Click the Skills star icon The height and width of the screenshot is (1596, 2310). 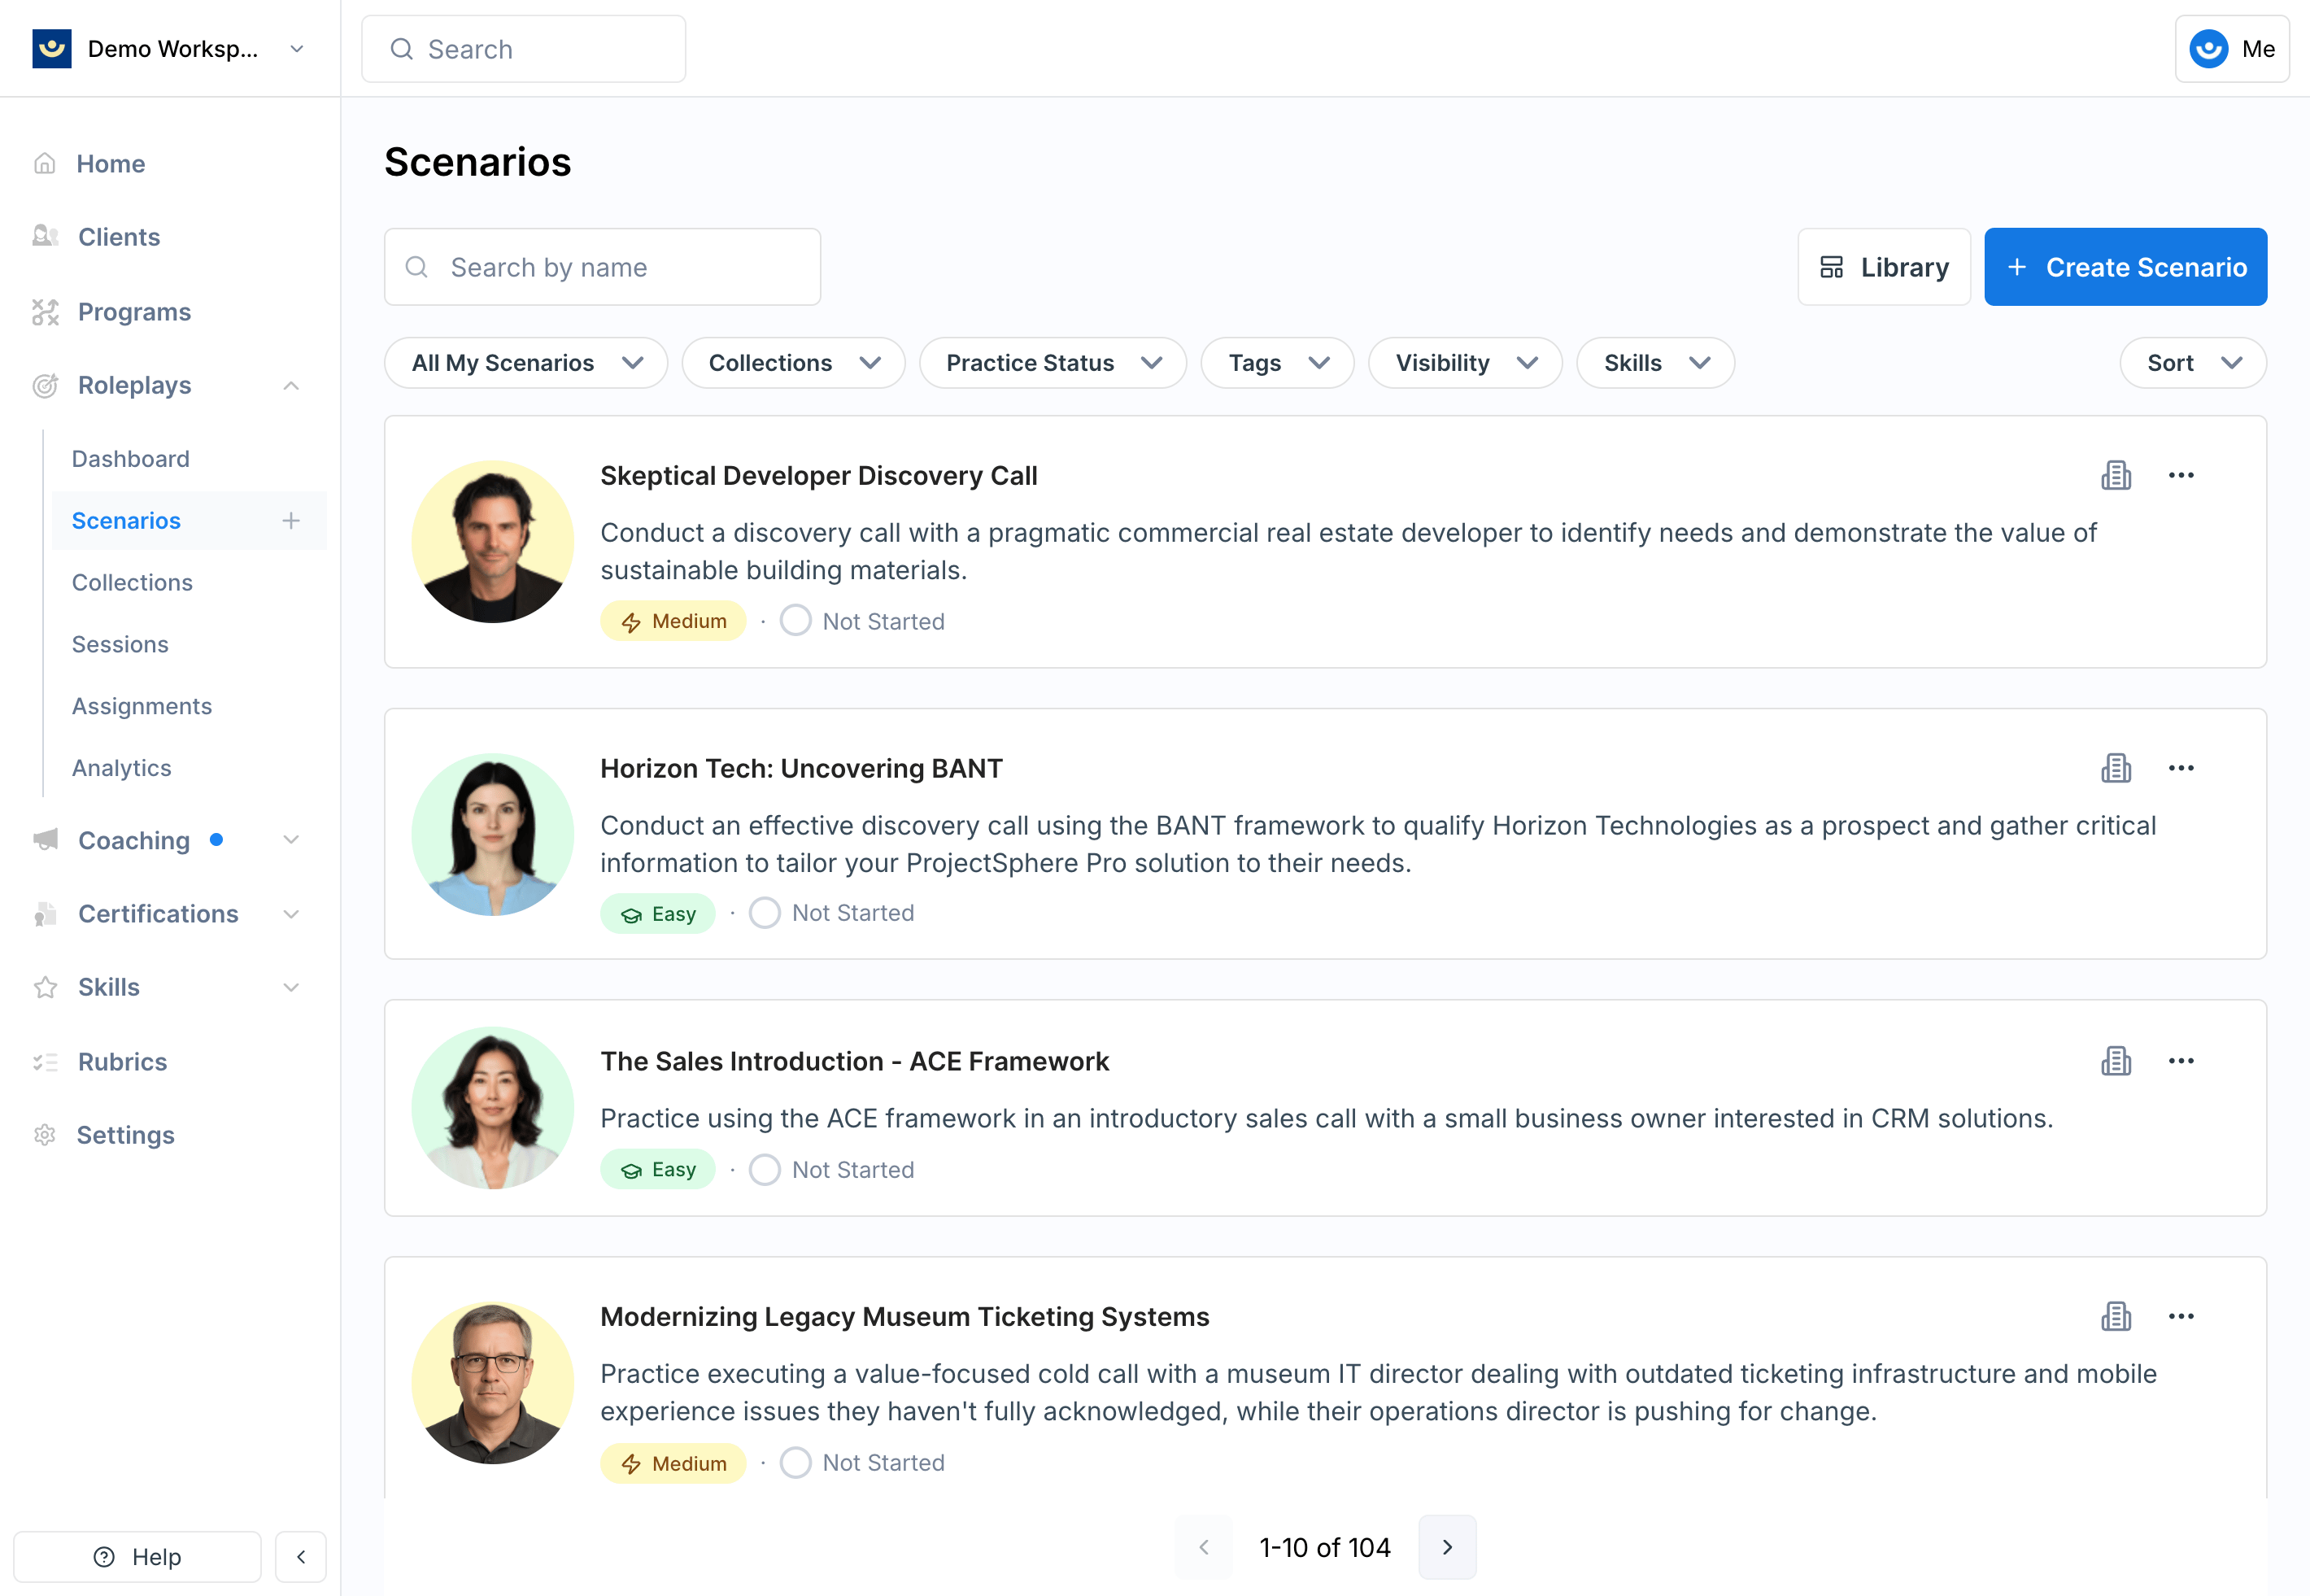(45, 987)
